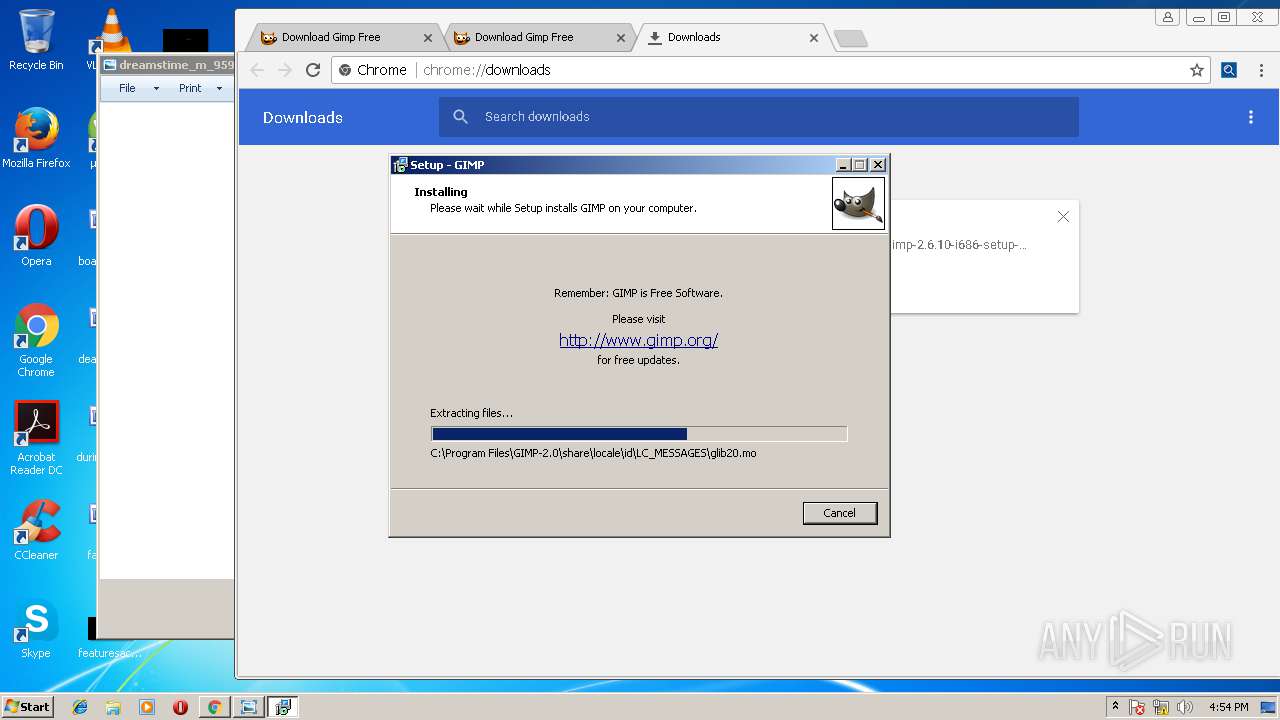This screenshot has width=1280, height=720.
Task: Click the volume speaker tray icon
Action: click(x=1185, y=707)
